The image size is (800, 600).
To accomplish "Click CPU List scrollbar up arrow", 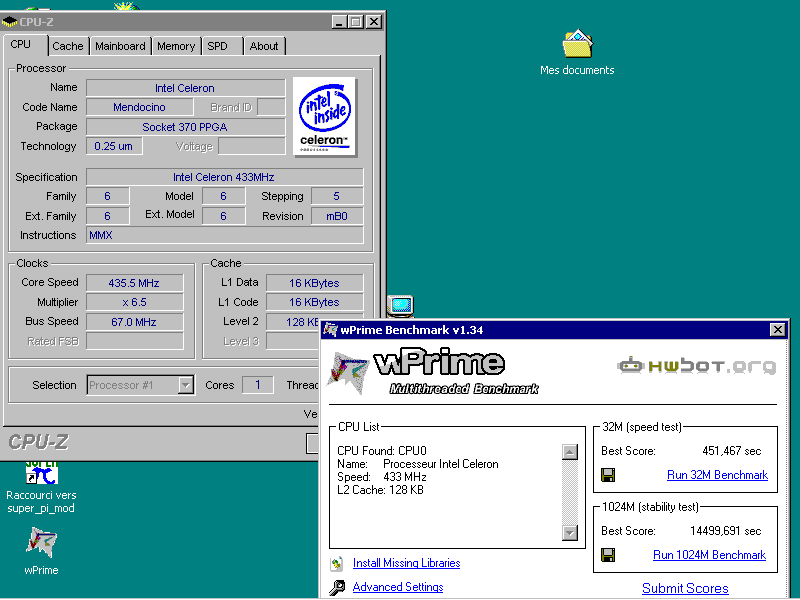I will point(569,452).
